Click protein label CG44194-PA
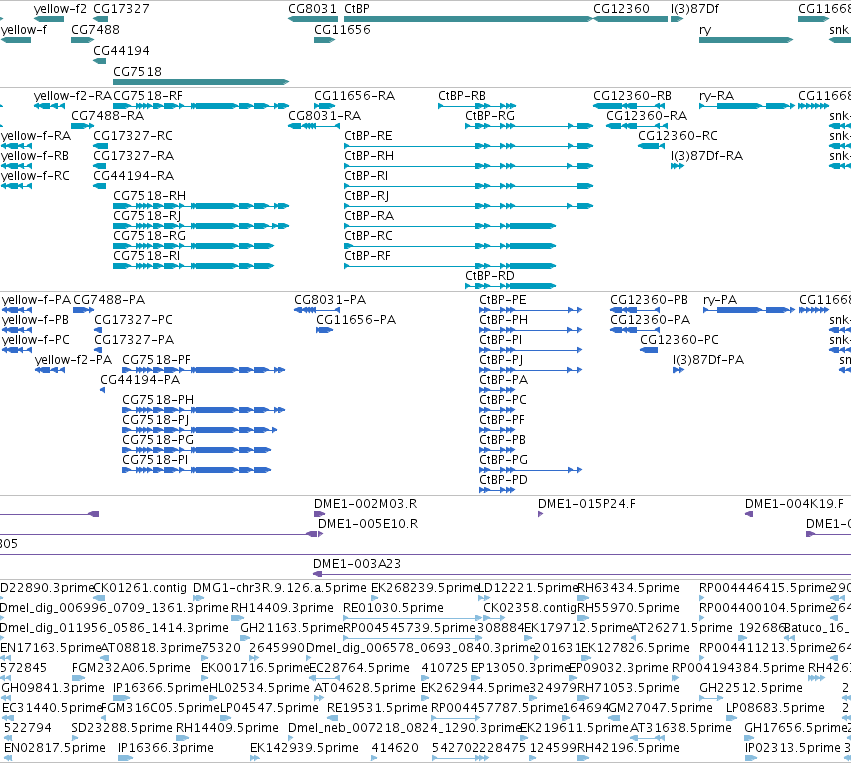 [x=140, y=379]
